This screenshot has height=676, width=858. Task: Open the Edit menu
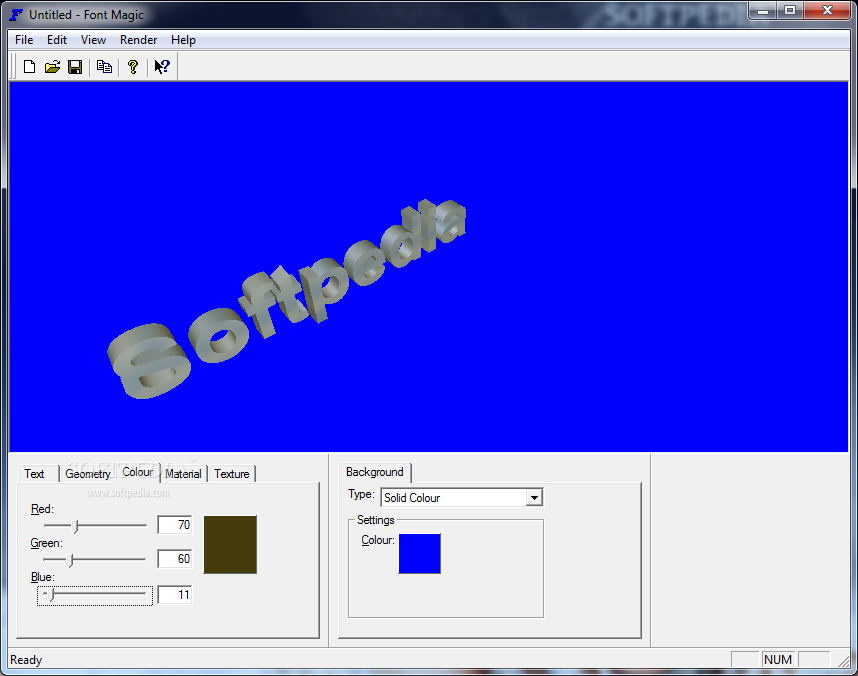[x=57, y=40]
